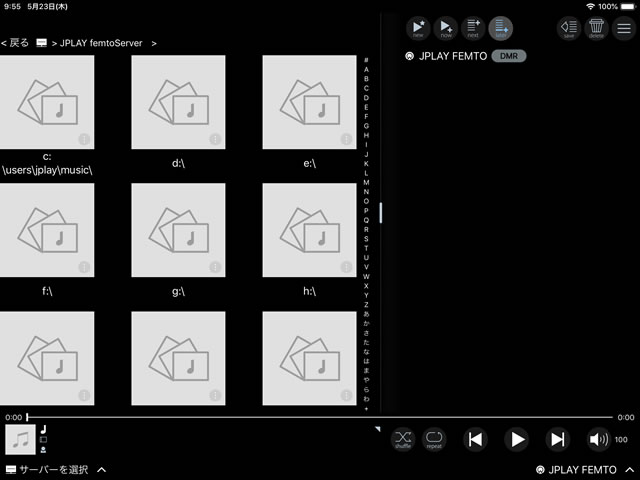640x480 pixels.
Task: Toggle repeat mode
Action: [x=433, y=439]
